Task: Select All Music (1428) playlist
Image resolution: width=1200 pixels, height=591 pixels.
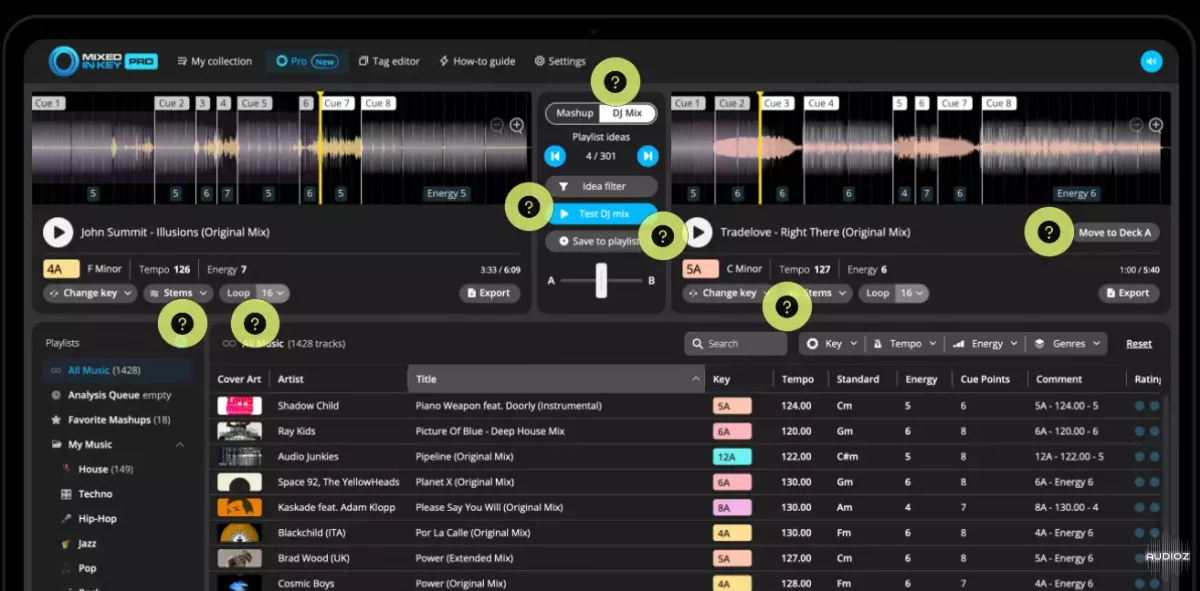Action: tap(118, 370)
